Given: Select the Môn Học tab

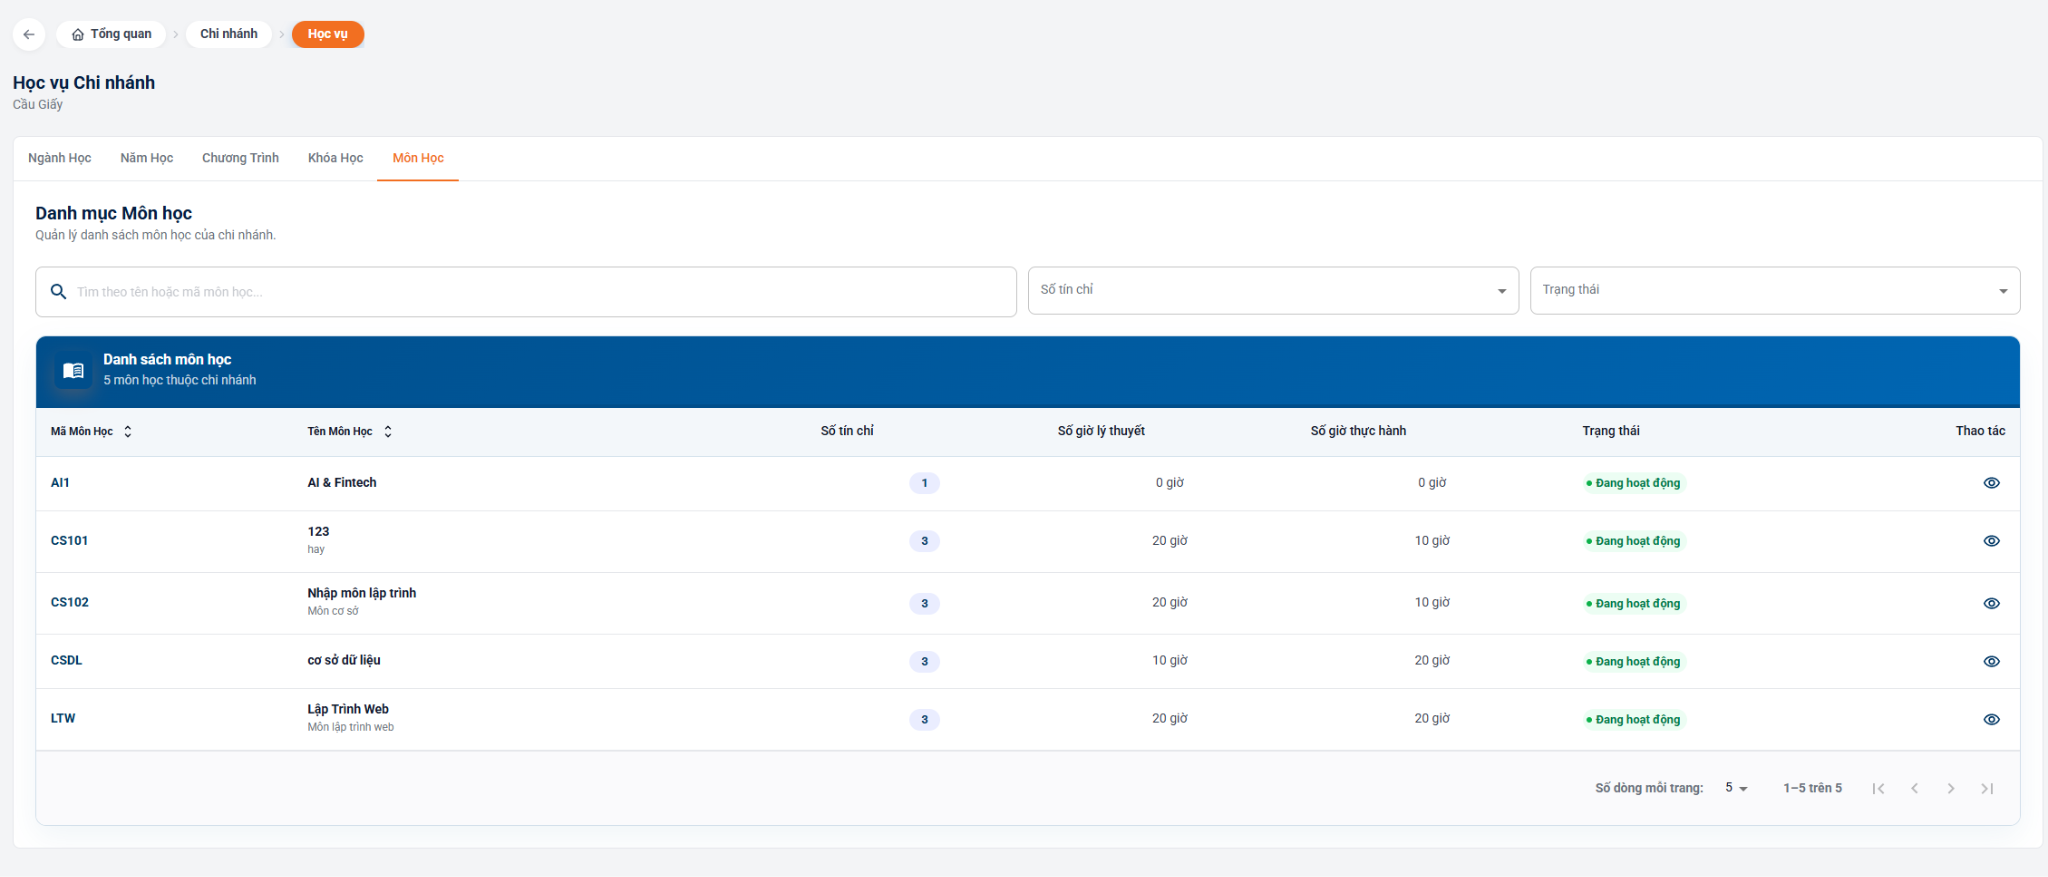Looking at the screenshot, I should (418, 158).
